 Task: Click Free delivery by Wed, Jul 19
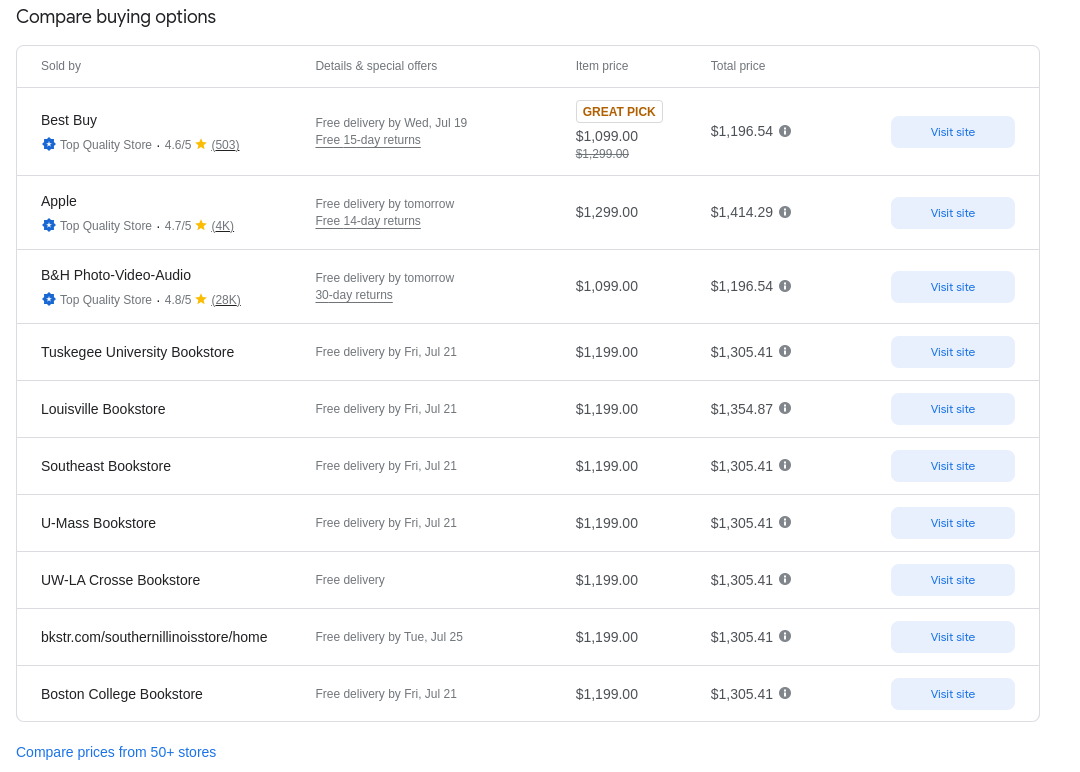click(391, 123)
